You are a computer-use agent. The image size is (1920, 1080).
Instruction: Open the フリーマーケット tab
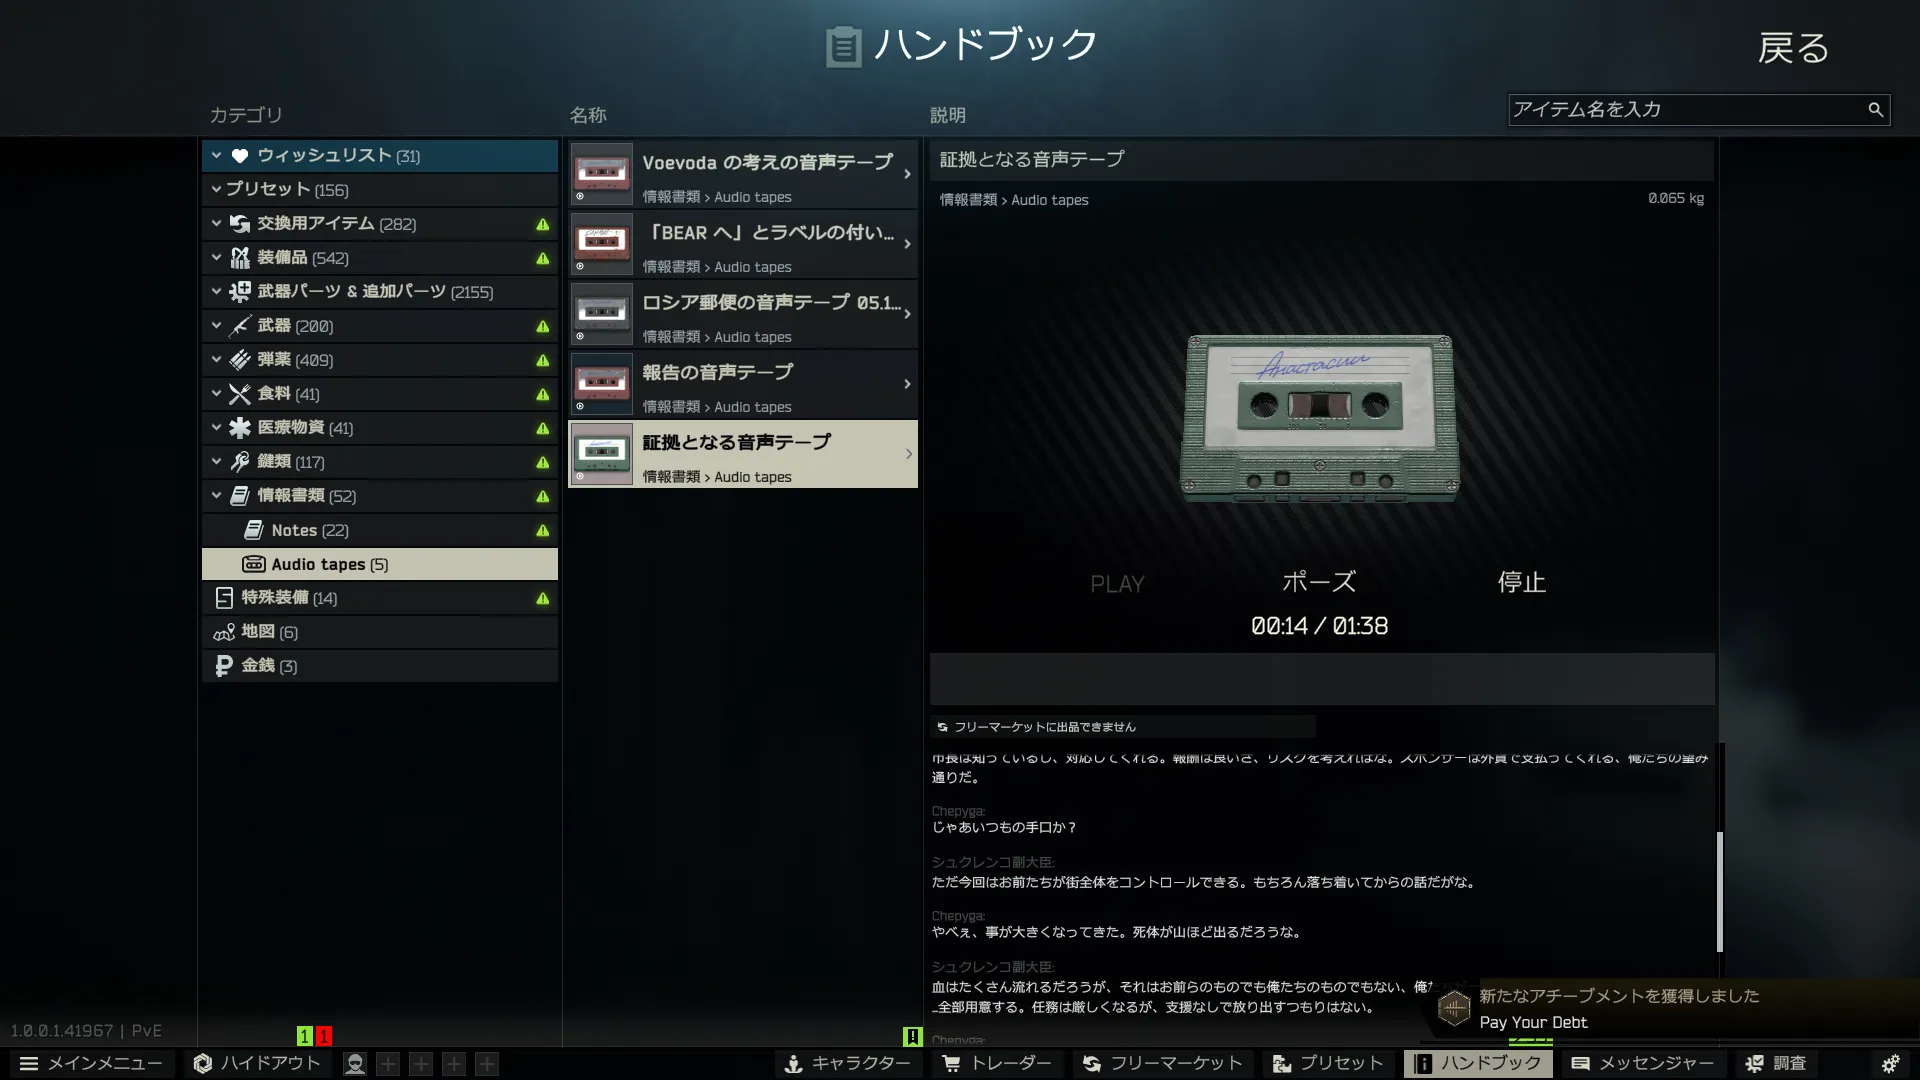point(1162,1063)
